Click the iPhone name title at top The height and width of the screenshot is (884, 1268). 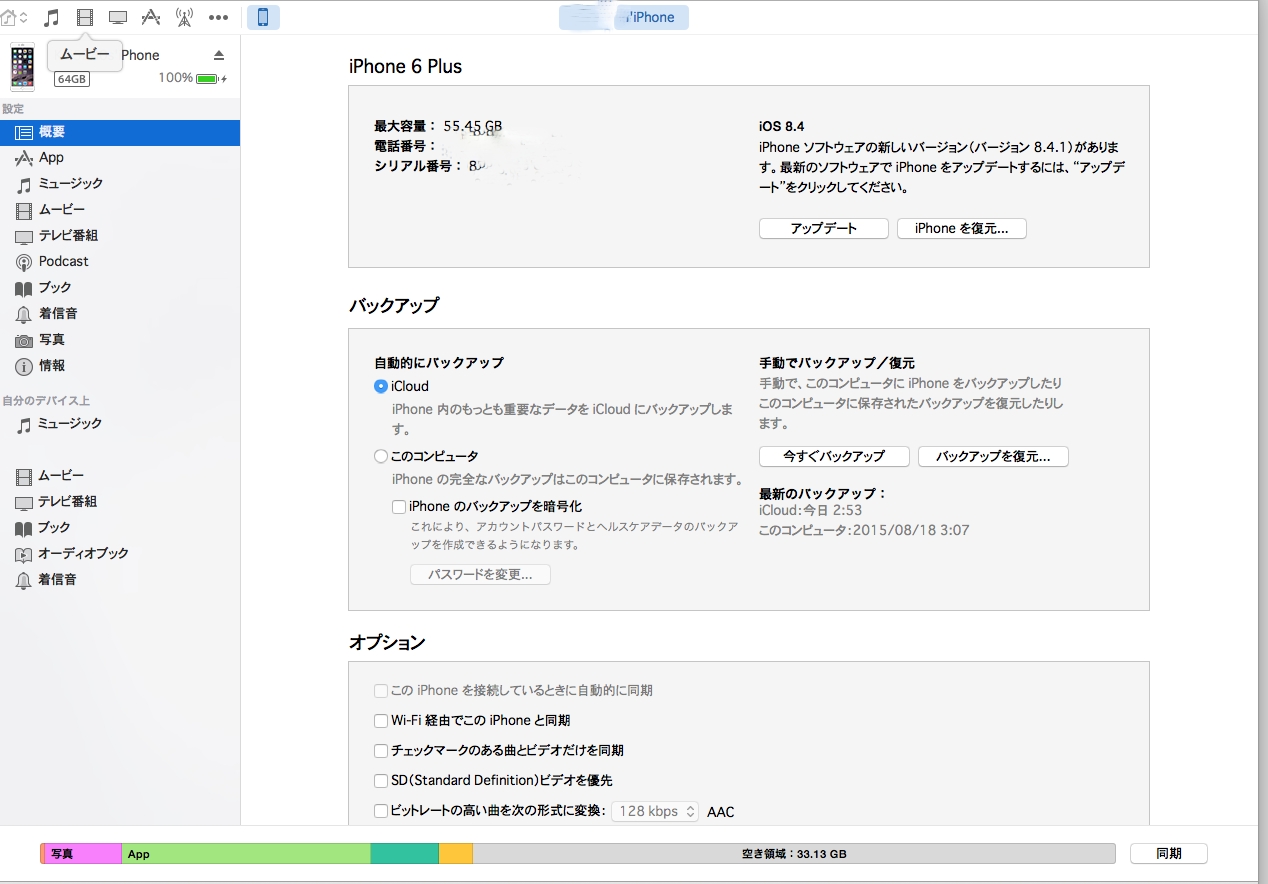(625, 17)
